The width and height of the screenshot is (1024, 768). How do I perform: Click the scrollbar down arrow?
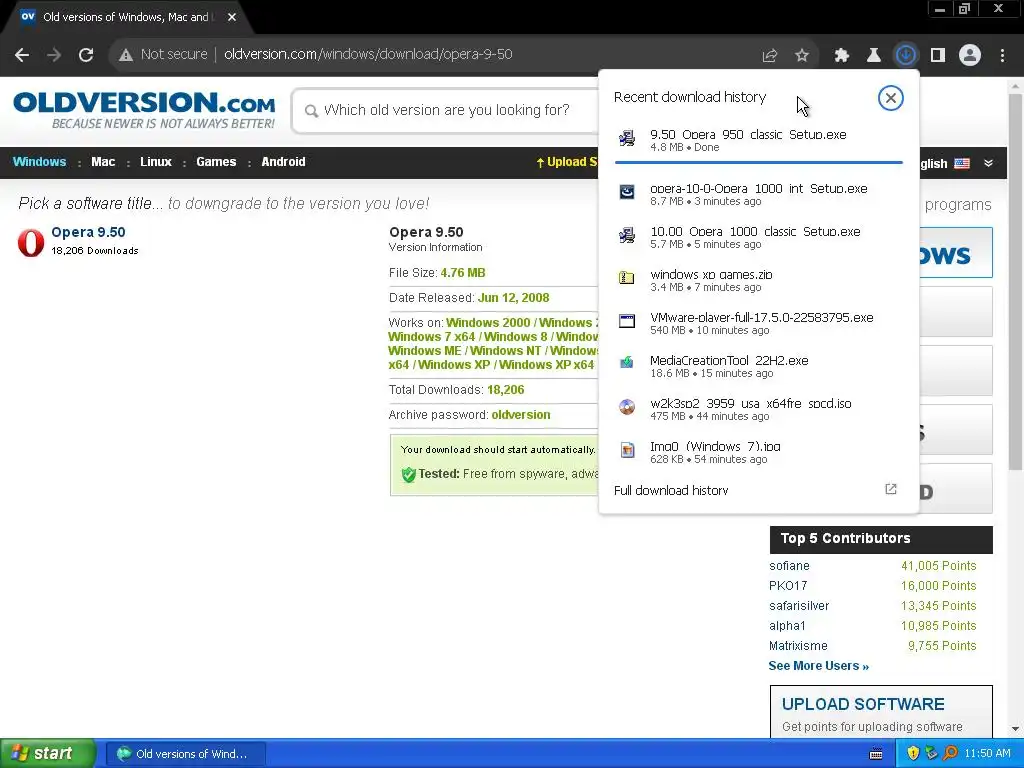[1015, 729]
